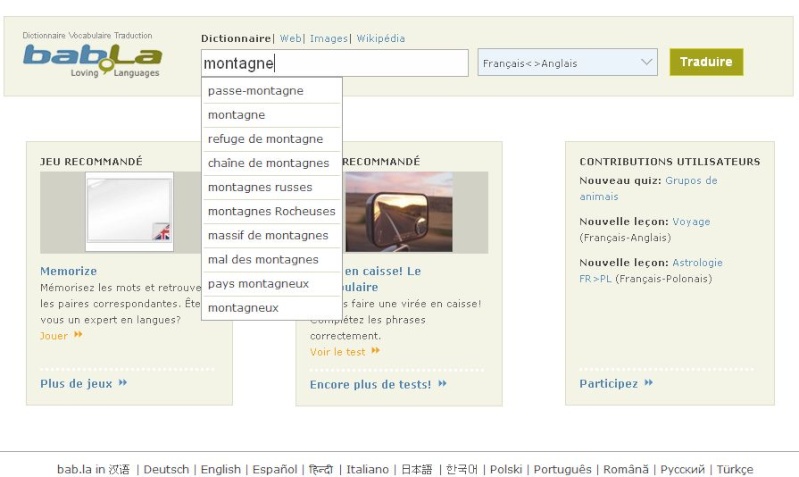Select suggestion mal des montagnes
This screenshot has width=799, height=477.
[x=272, y=259]
